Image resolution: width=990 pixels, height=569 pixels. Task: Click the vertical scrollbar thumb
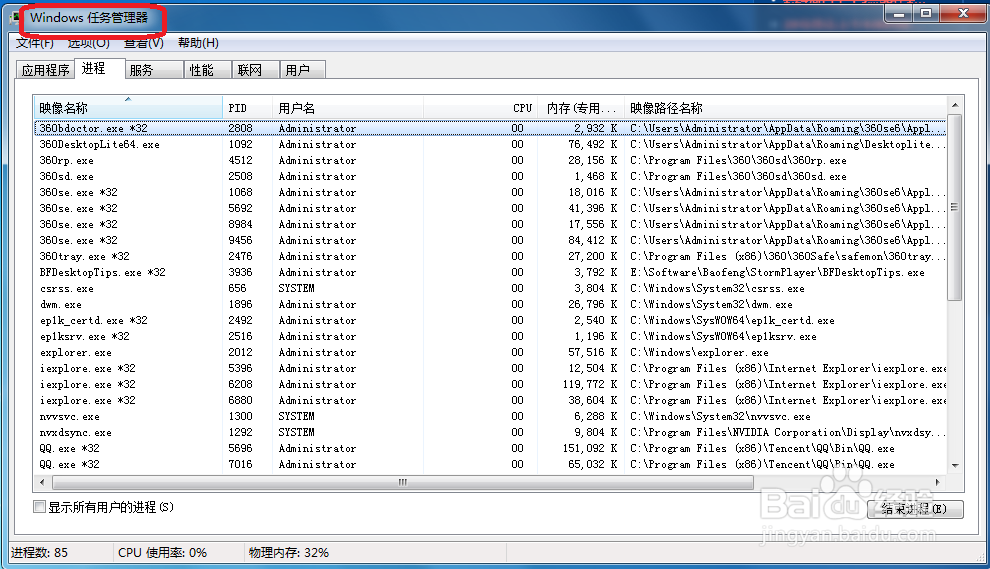point(955,208)
